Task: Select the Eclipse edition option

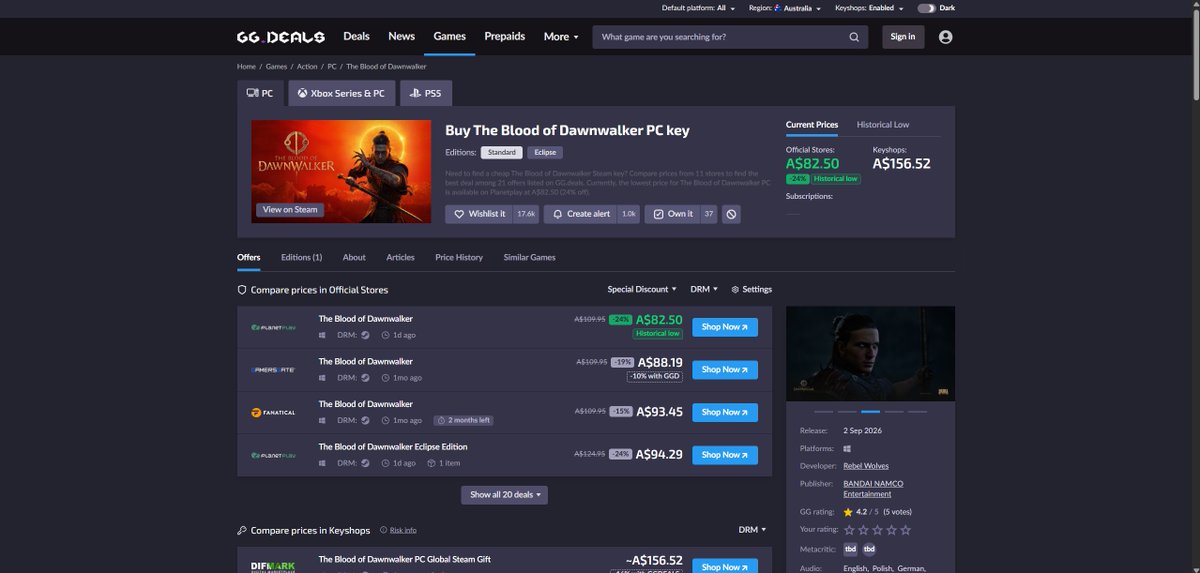Action: [x=545, y=152]
